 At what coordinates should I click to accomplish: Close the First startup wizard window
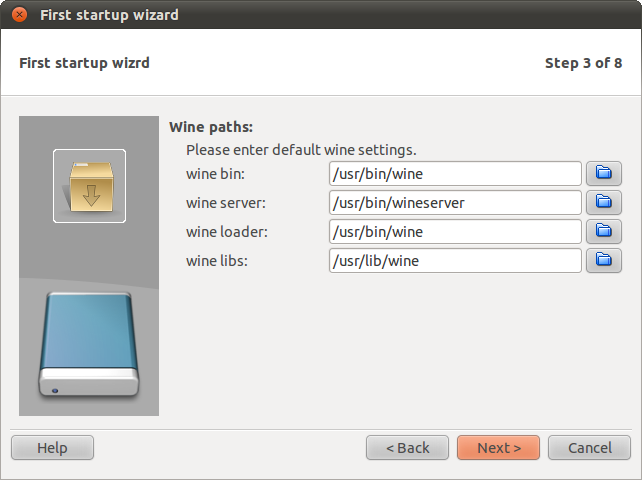[19, 15]
